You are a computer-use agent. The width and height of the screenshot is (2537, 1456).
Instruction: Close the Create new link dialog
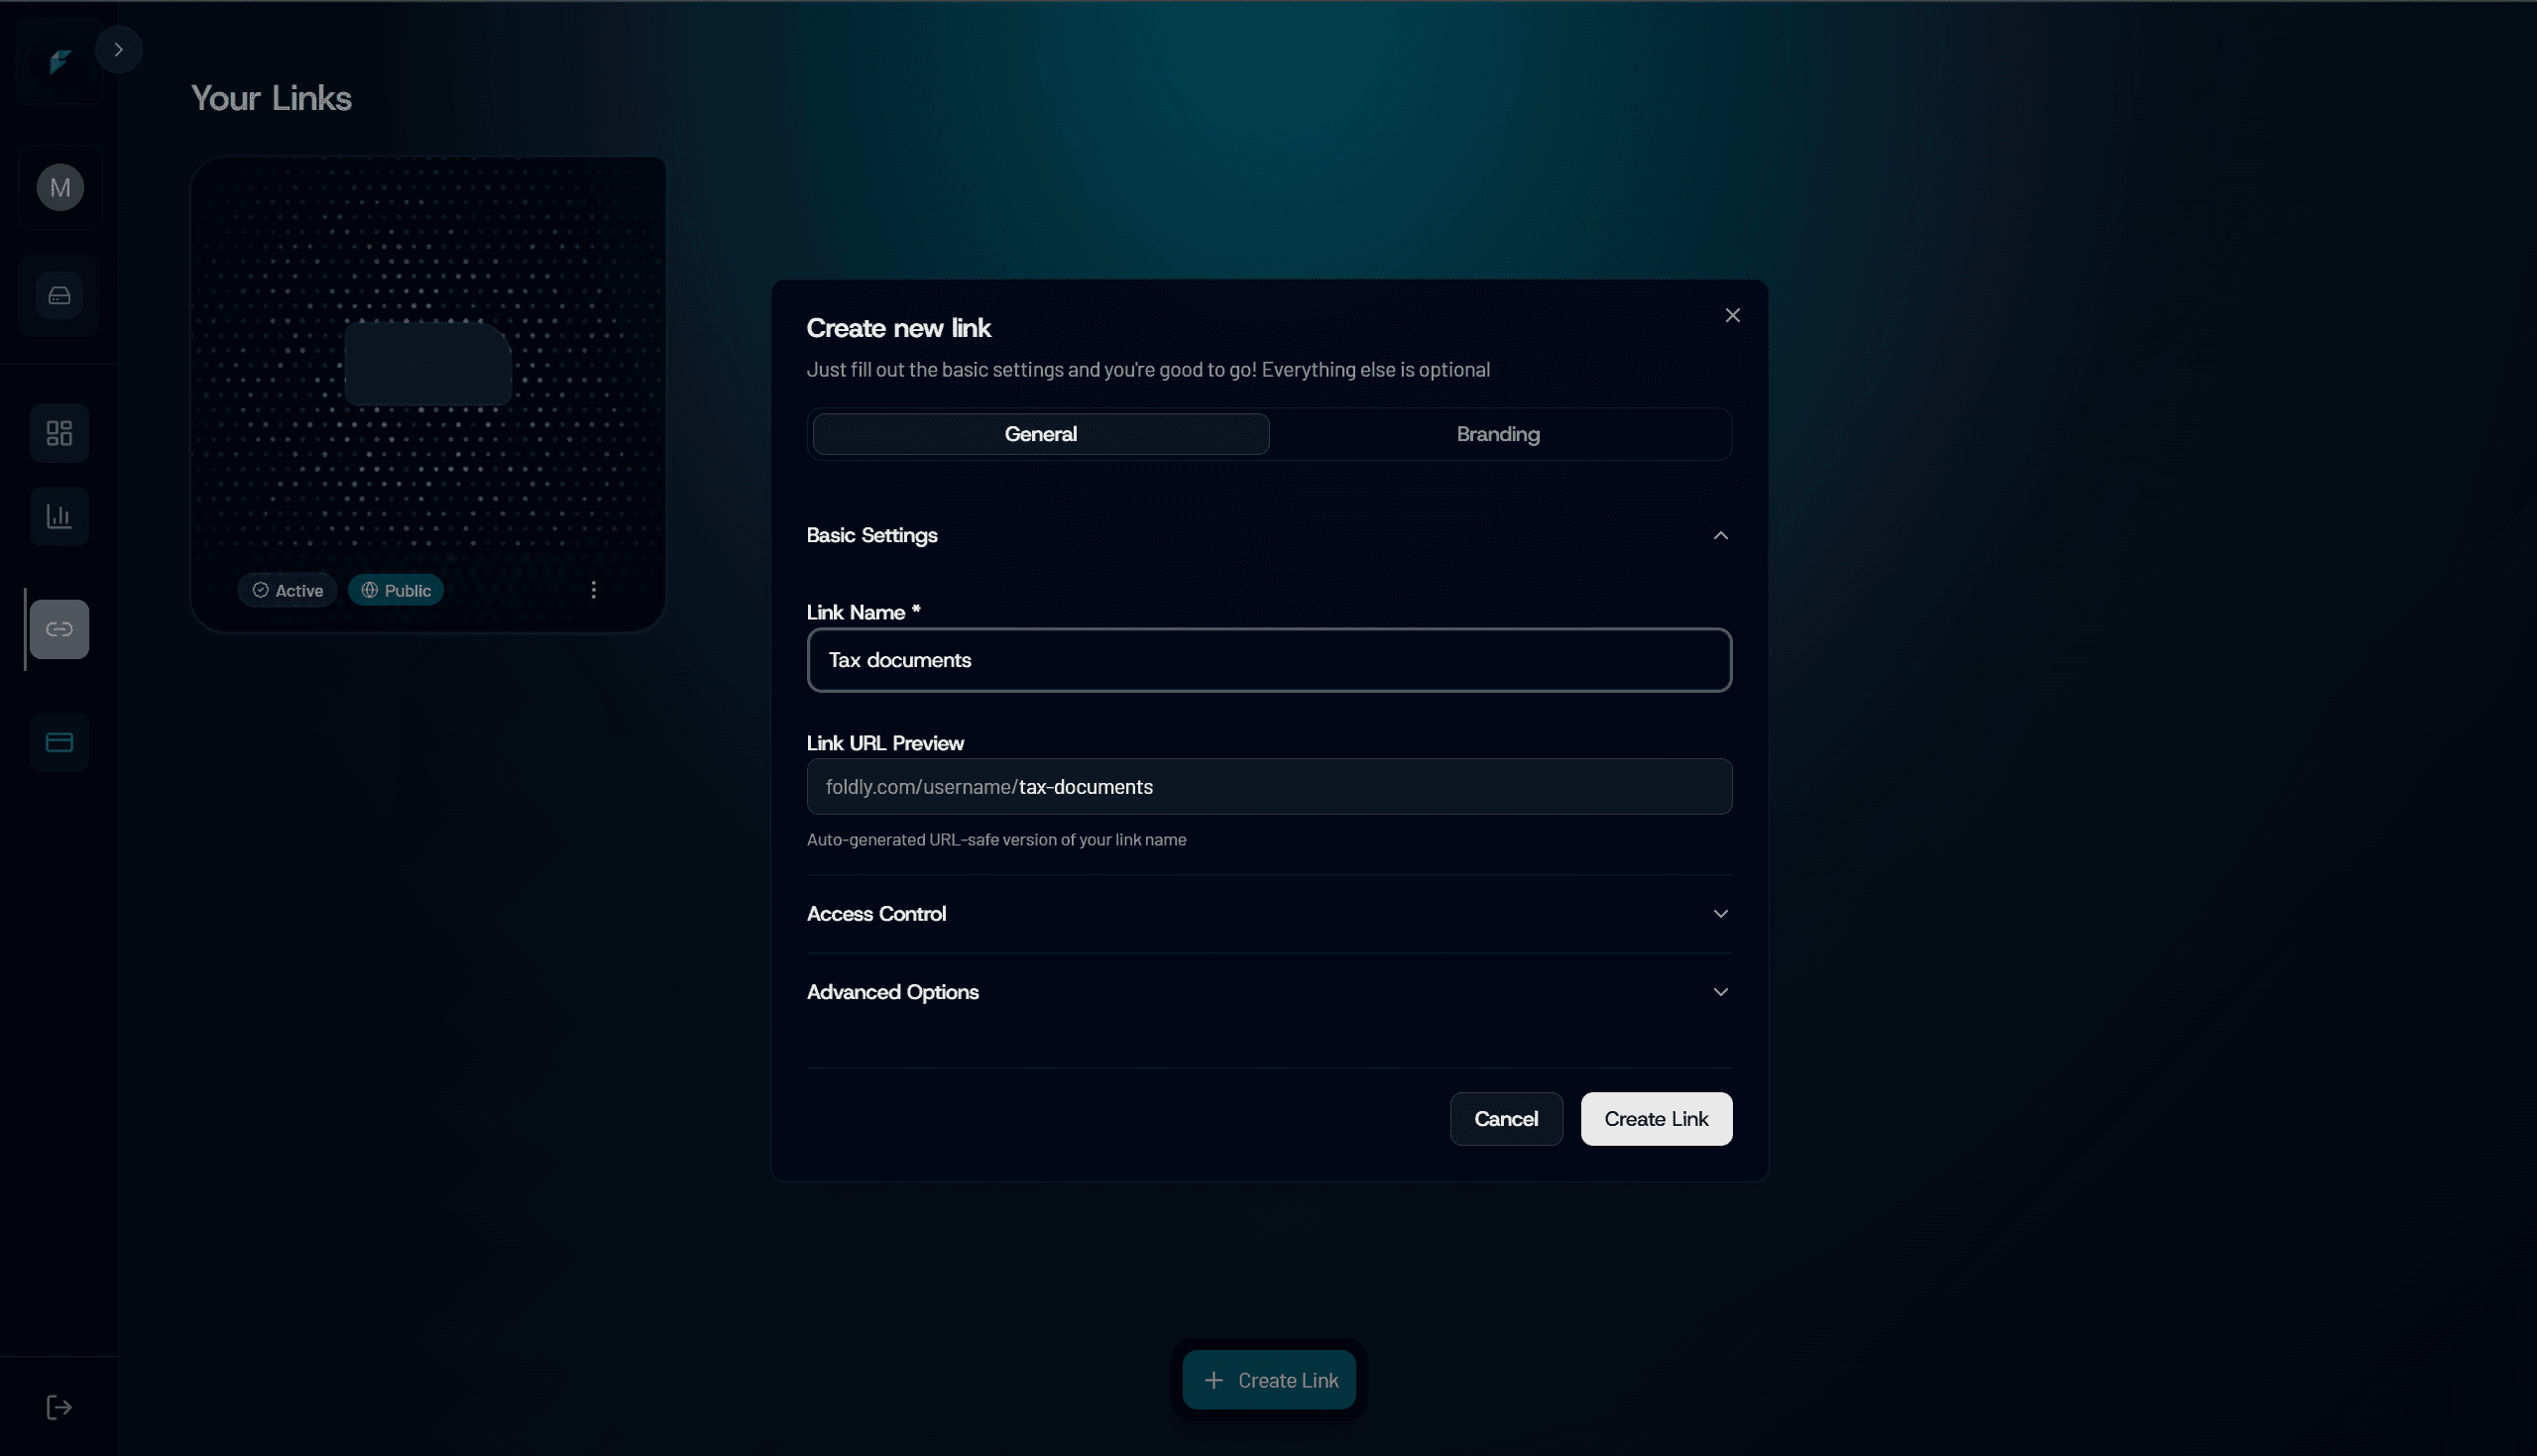1732,315
